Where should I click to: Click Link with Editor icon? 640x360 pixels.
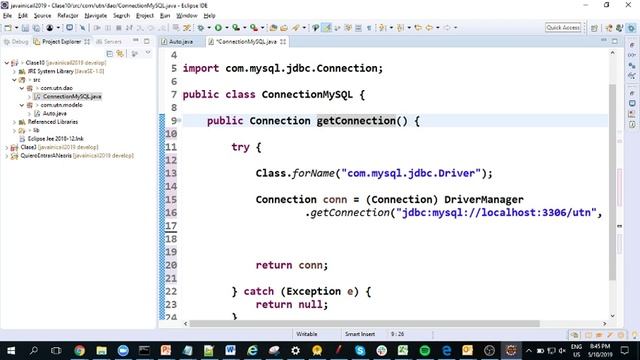click(x=120, y=53)
